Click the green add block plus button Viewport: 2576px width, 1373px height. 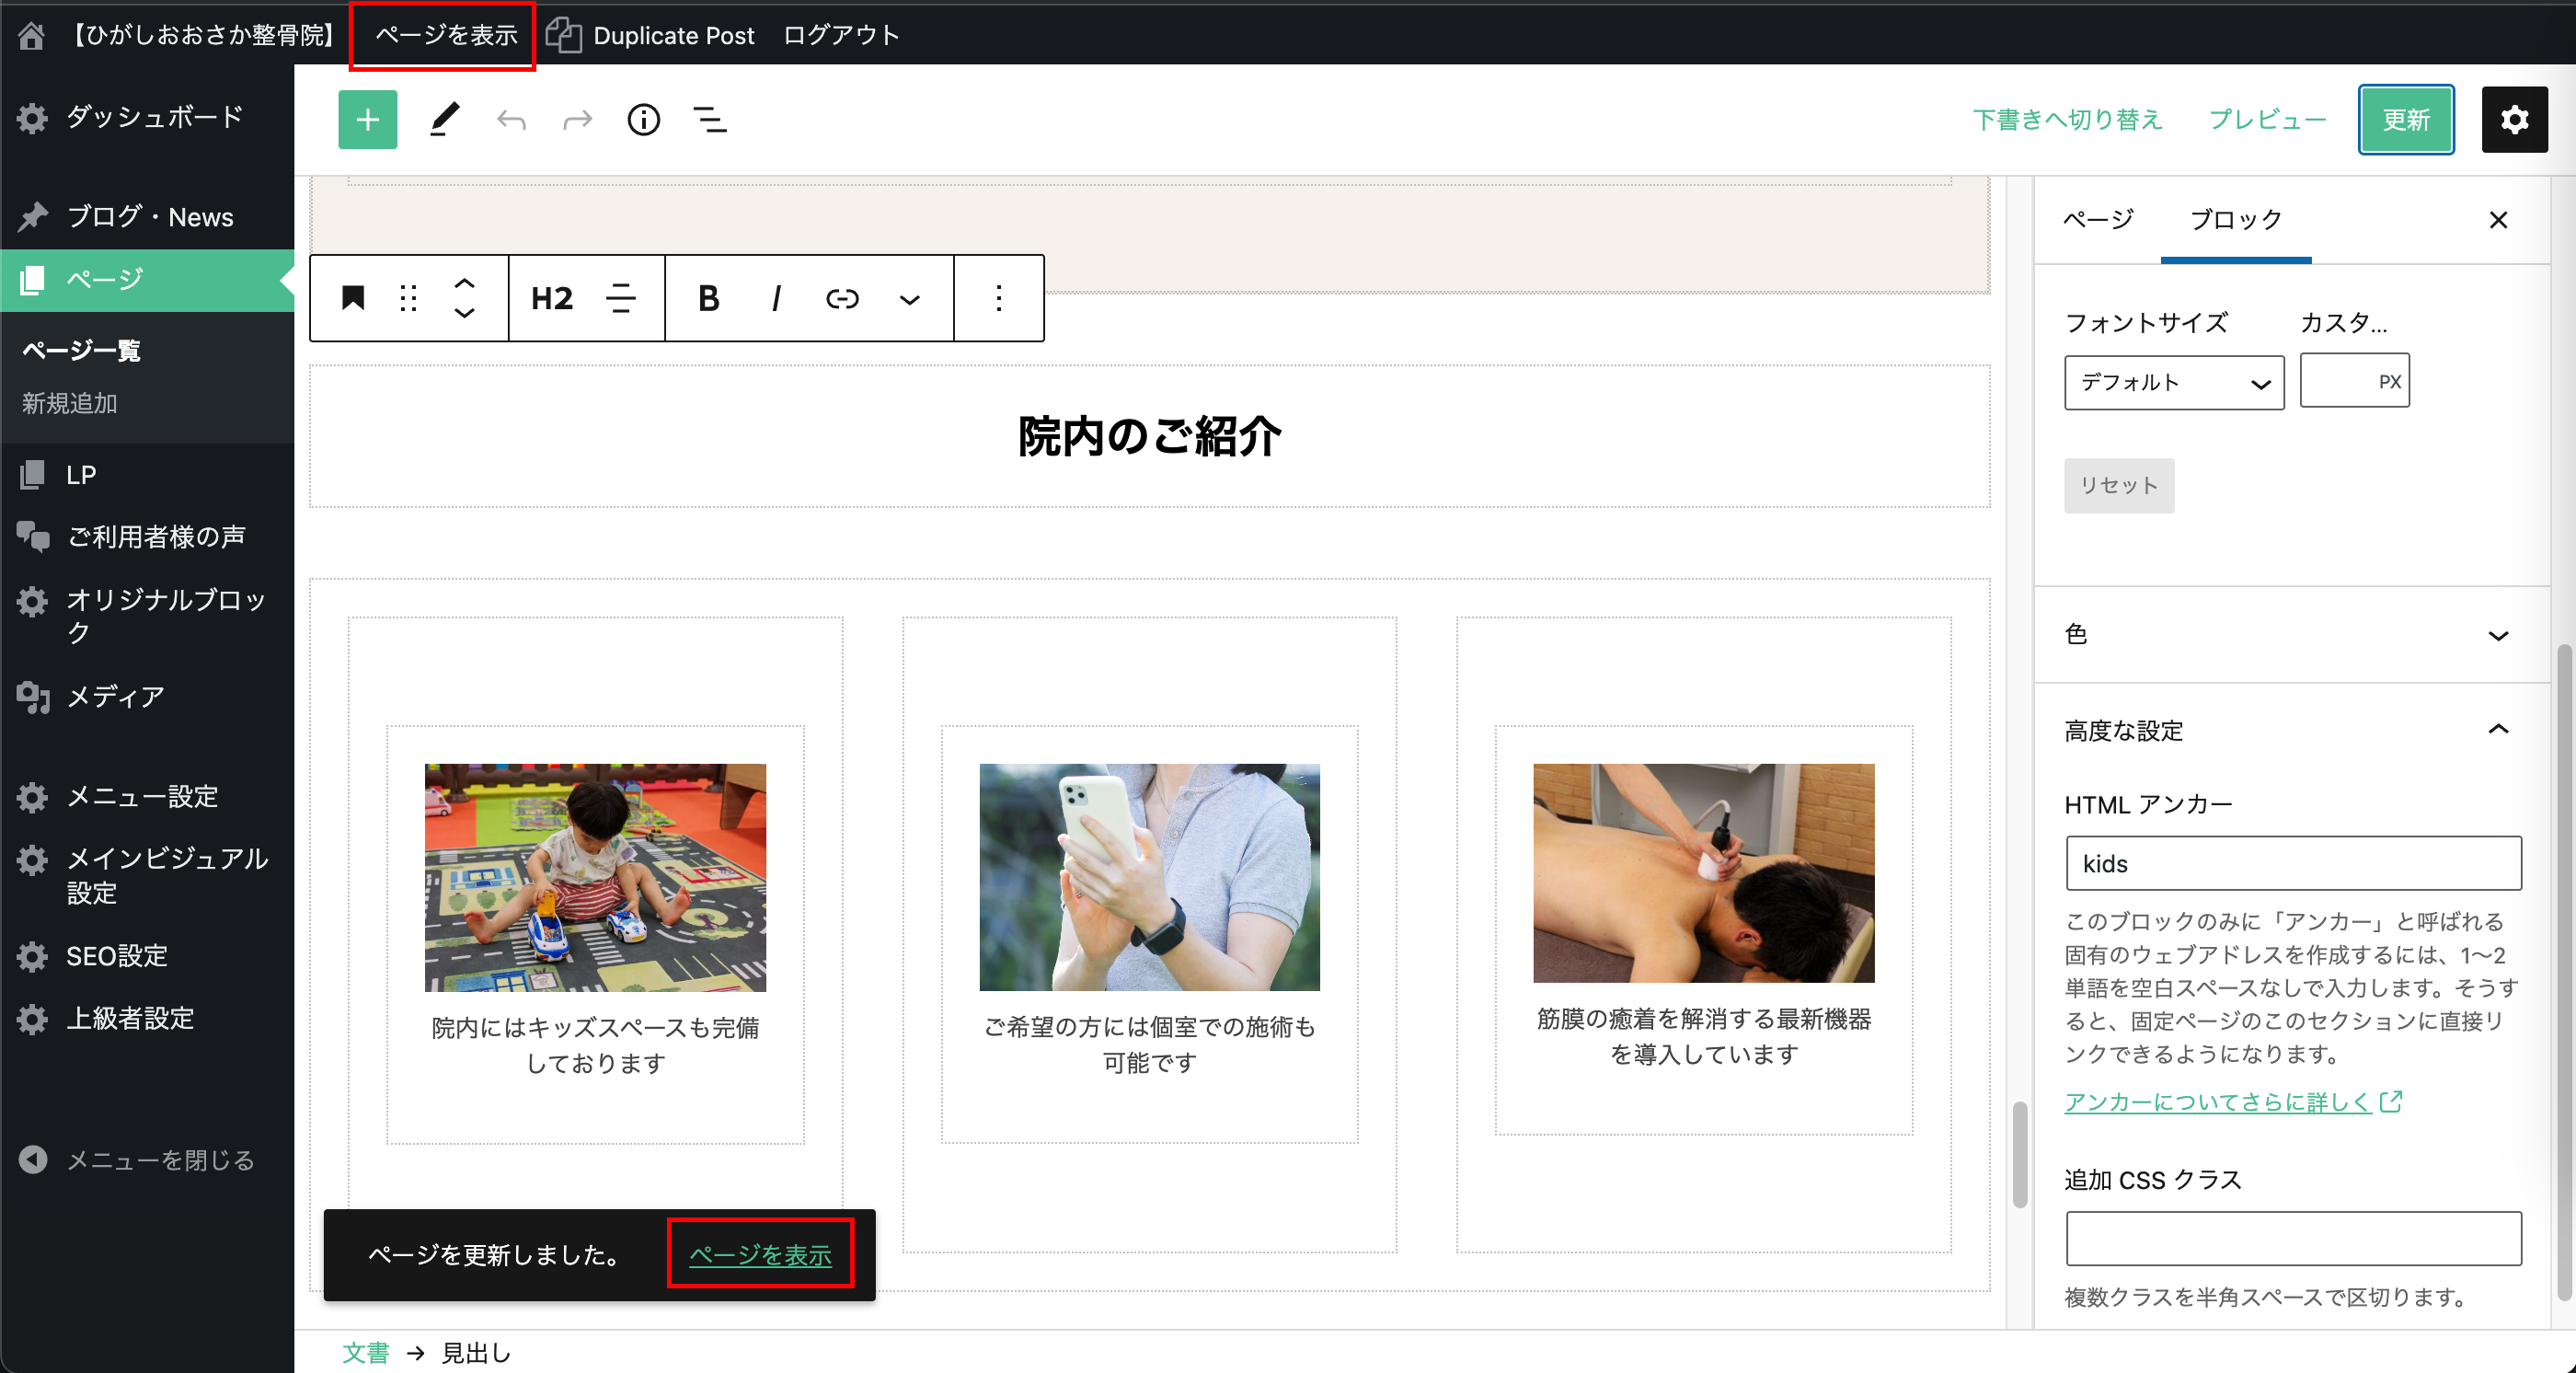pos(367,120)
